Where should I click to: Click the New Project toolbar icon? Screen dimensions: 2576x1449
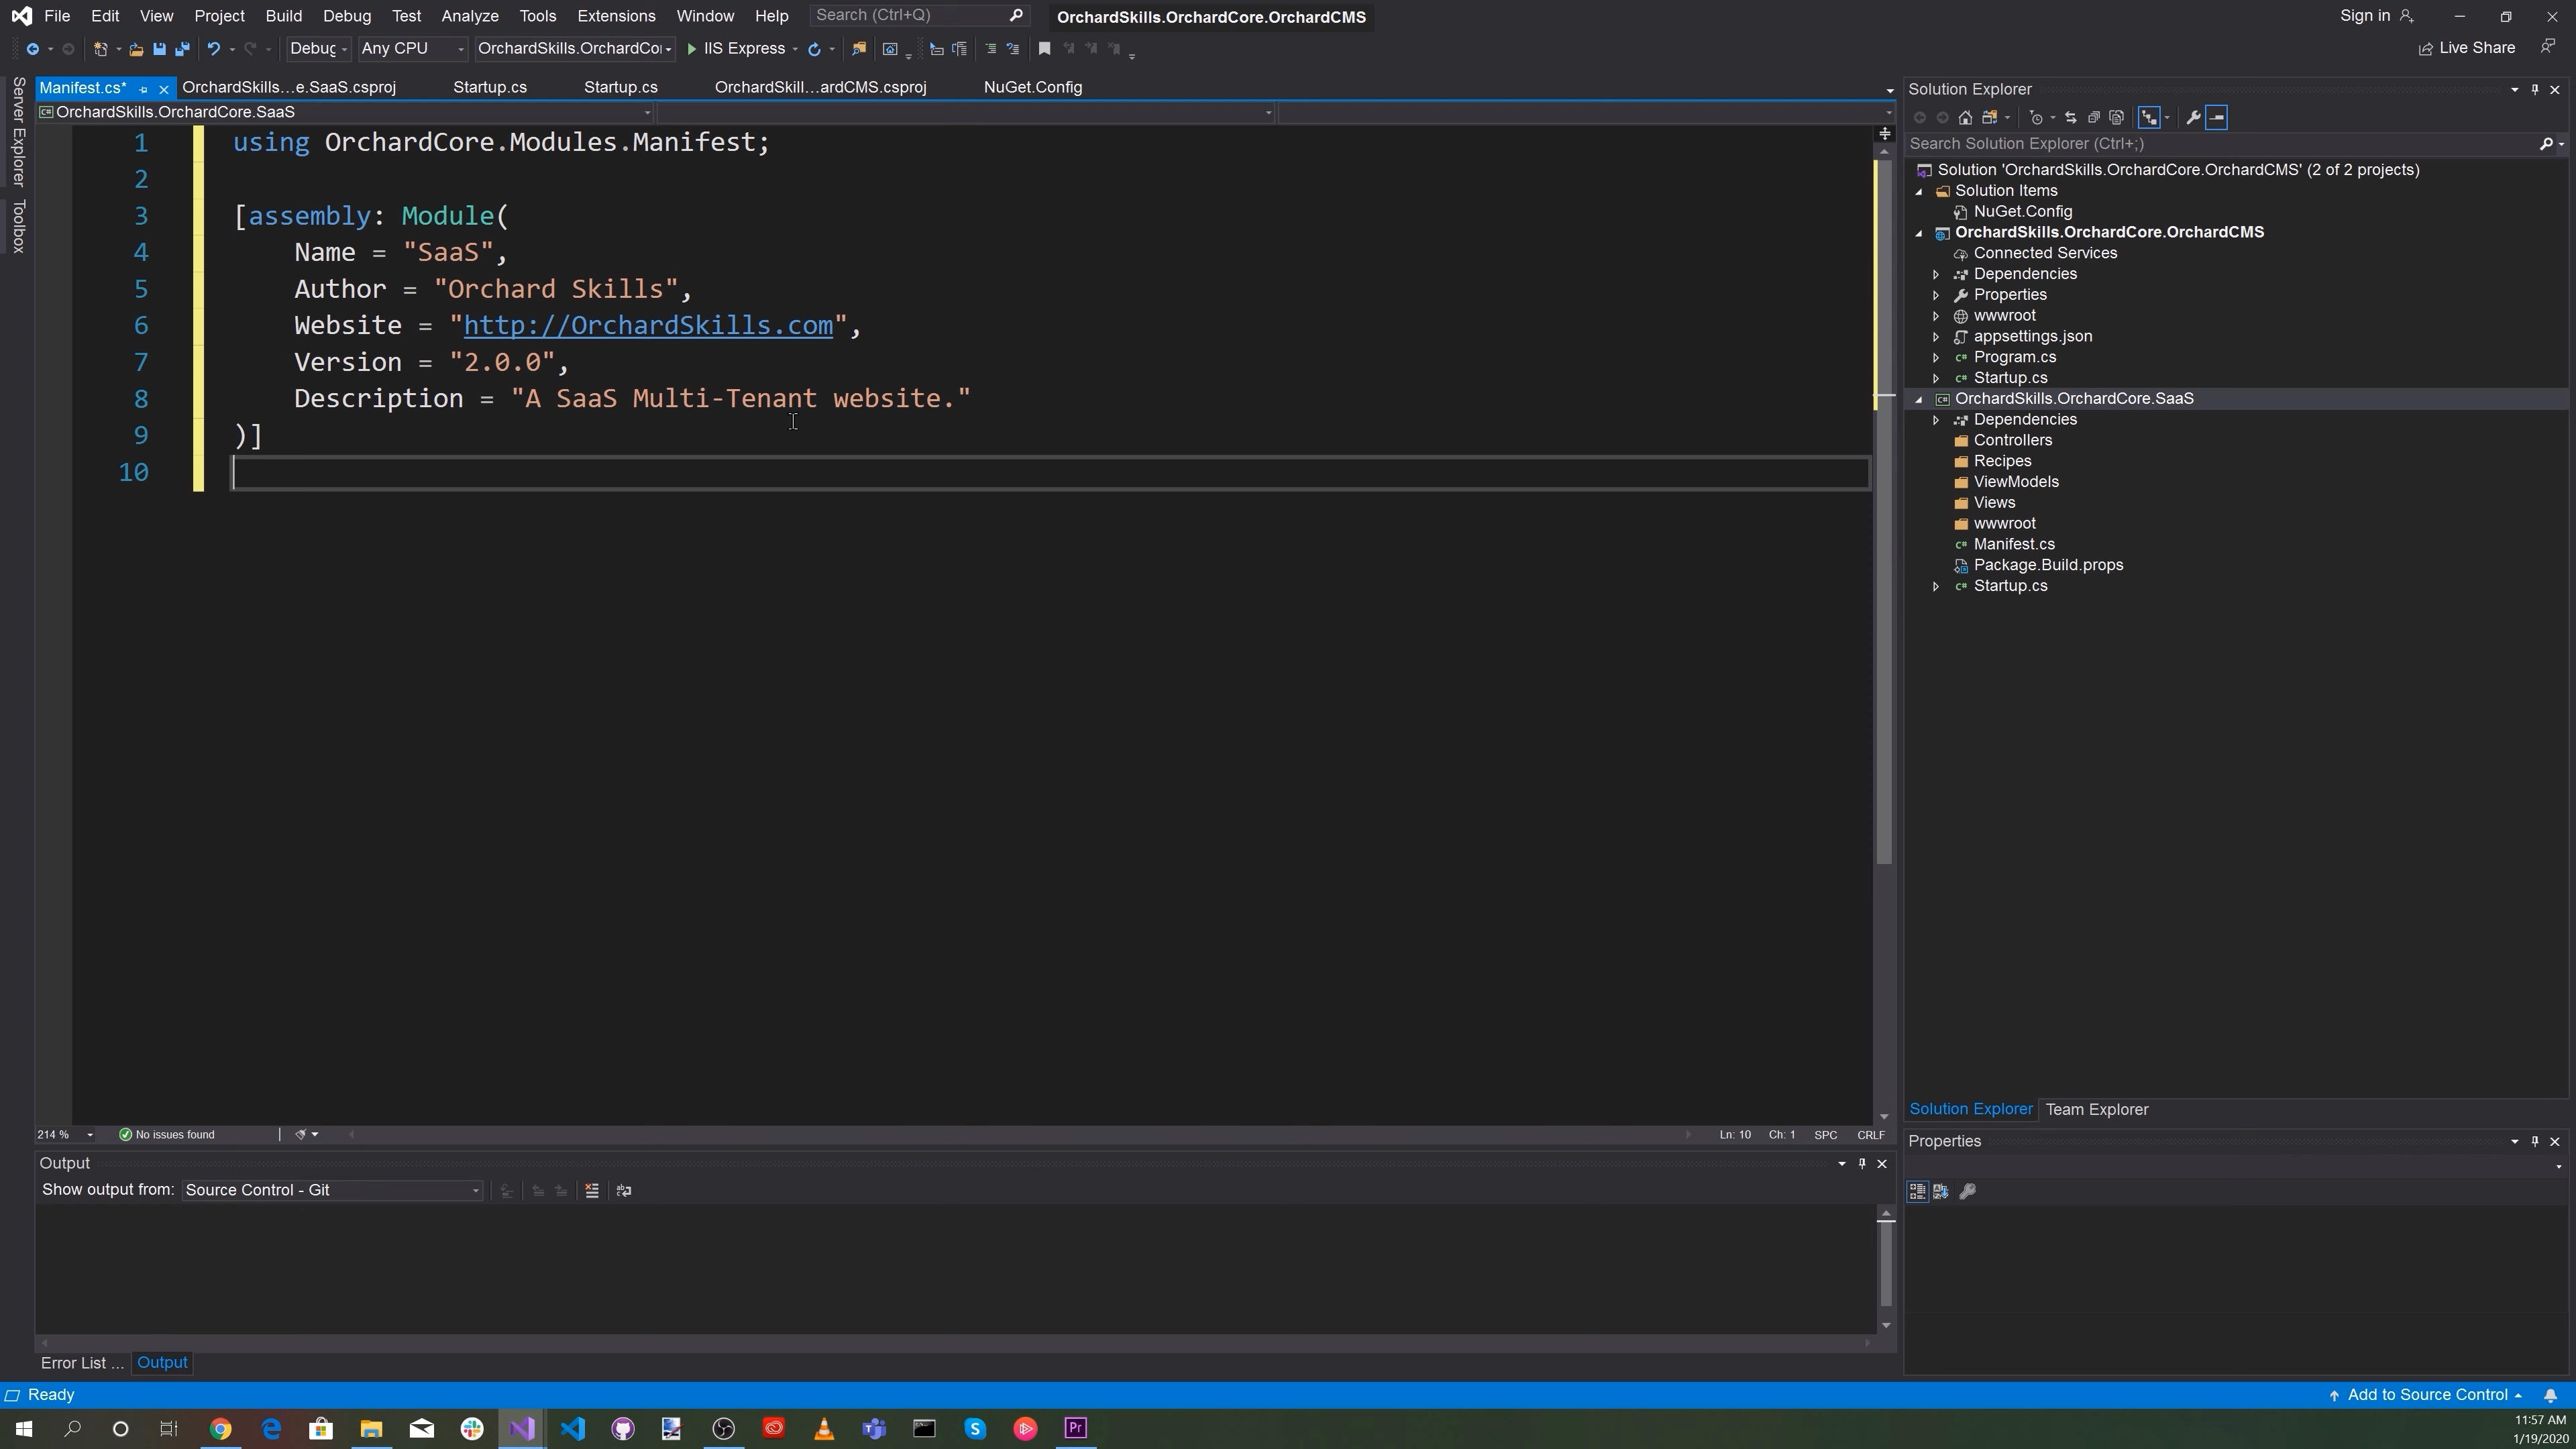[x=100, y=49]
